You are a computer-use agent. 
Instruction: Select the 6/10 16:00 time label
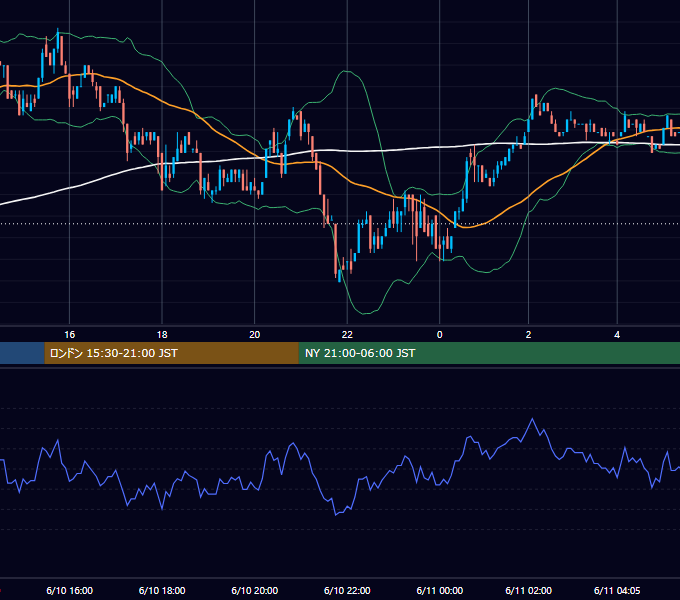(69, 590)
